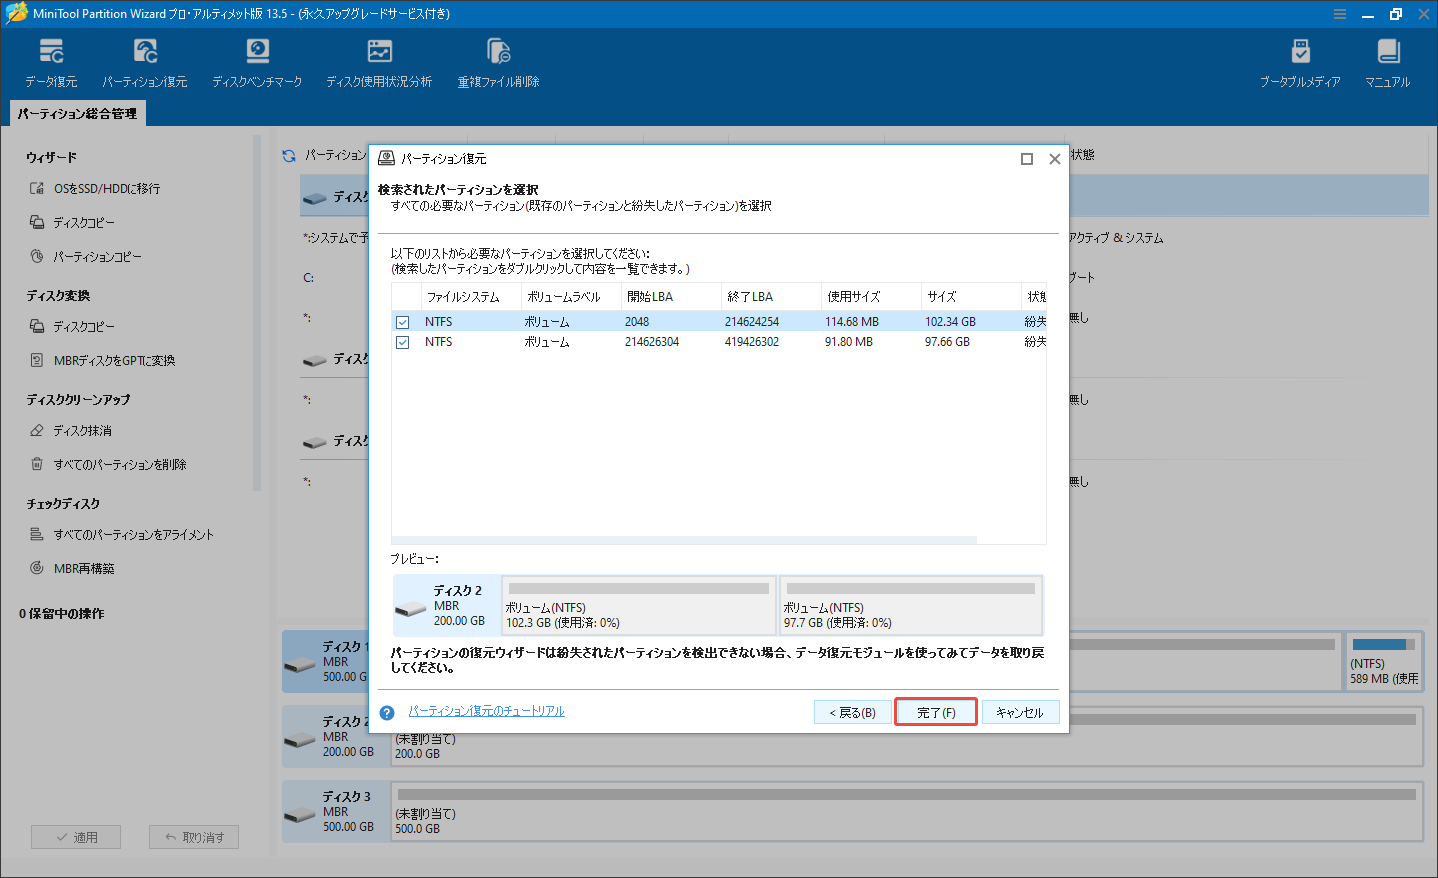The width and height of the screenshot is (1438, 878).
Task: Click the horizontal scrollbar under the partition list
Action: (683, 539)
